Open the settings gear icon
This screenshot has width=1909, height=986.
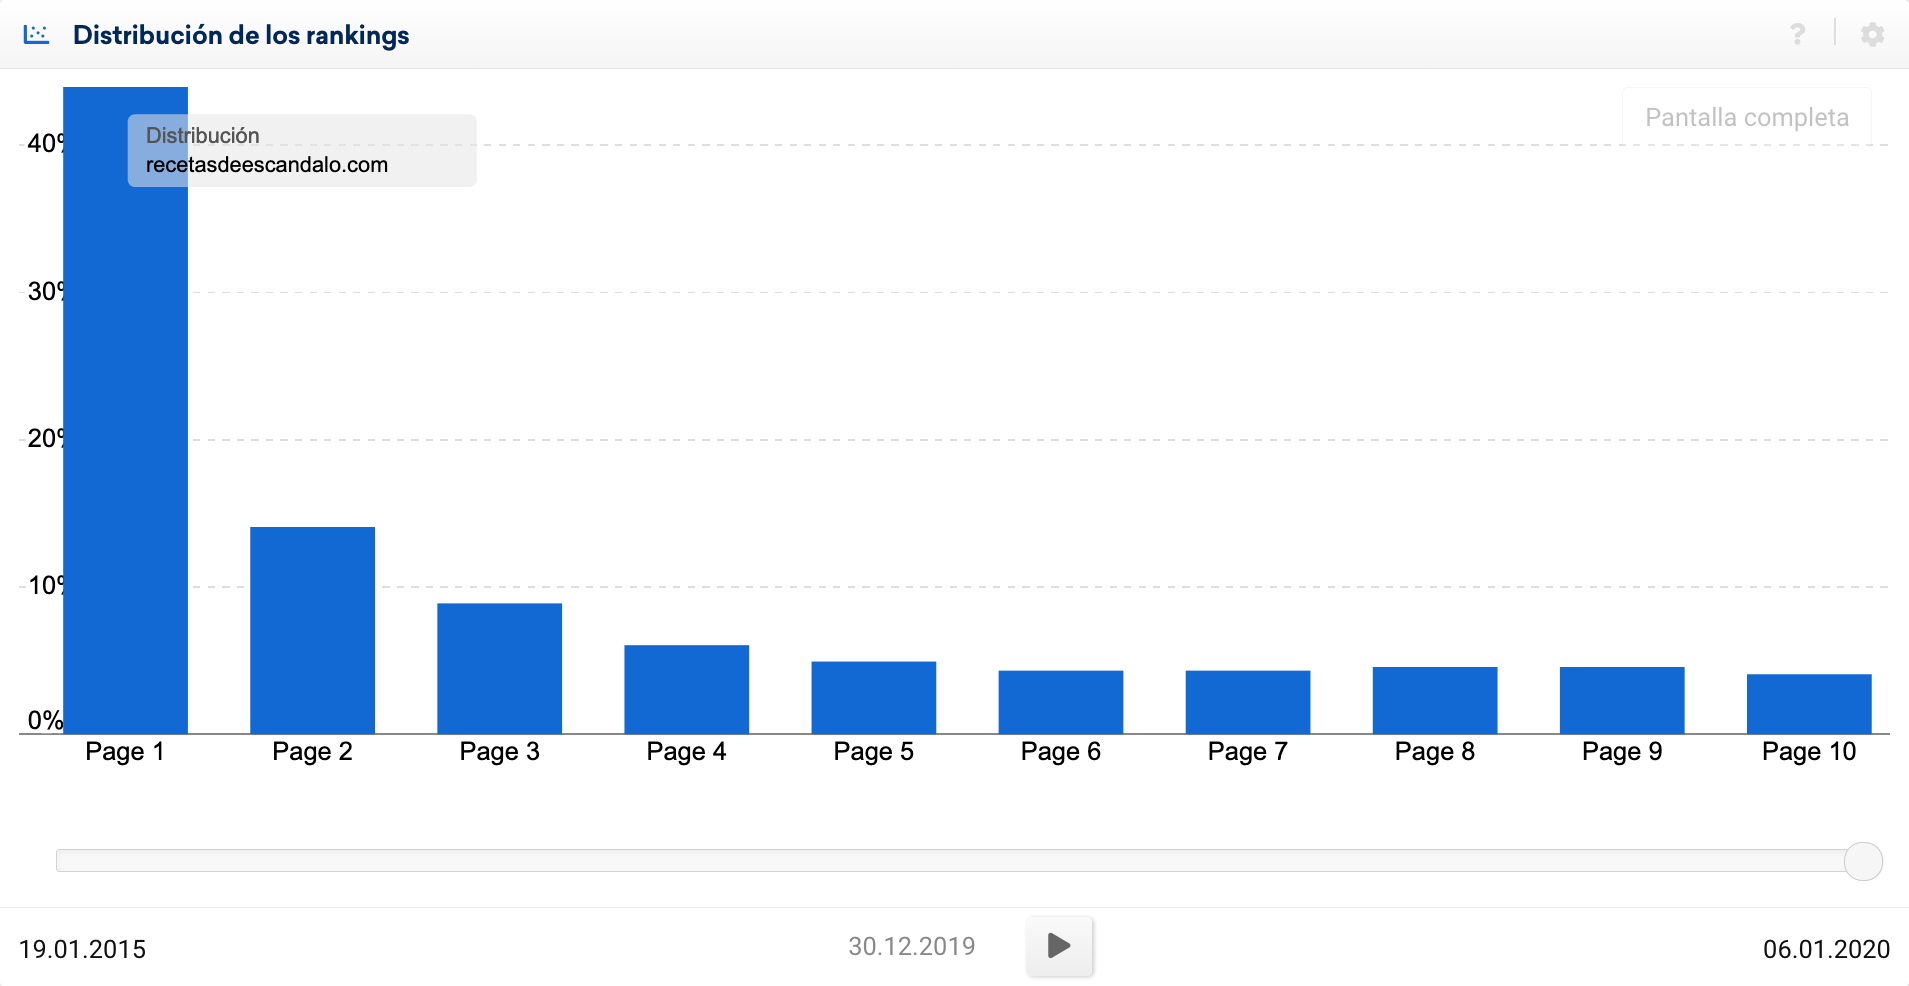[x=1872, y=35]
